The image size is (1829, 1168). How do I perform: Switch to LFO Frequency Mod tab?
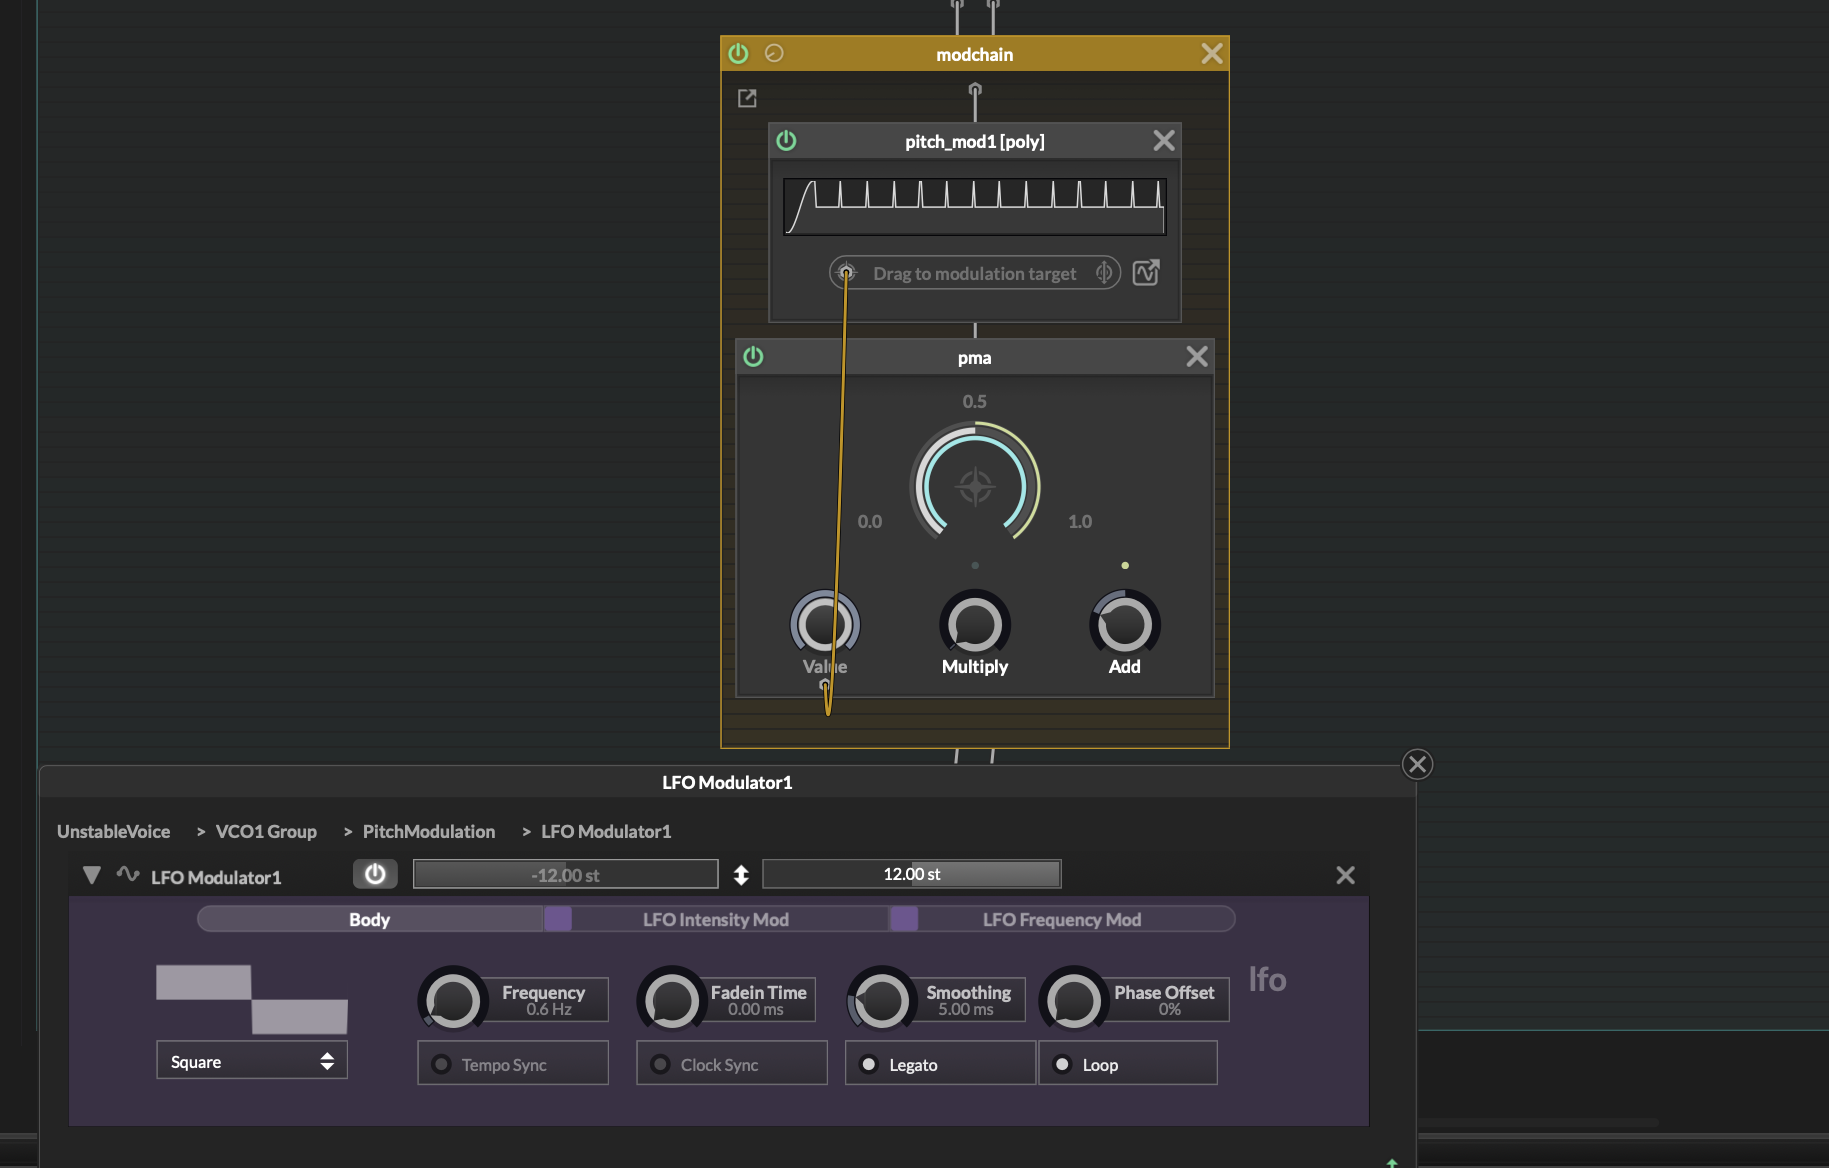[1062, 920]
